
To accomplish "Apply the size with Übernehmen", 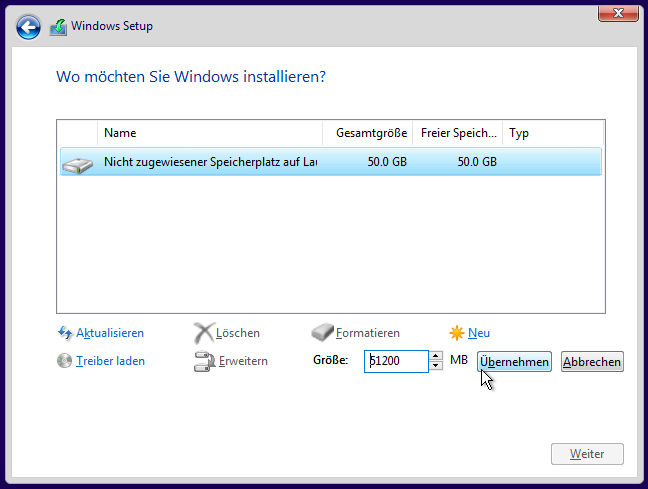I will (x=514, y=362).
